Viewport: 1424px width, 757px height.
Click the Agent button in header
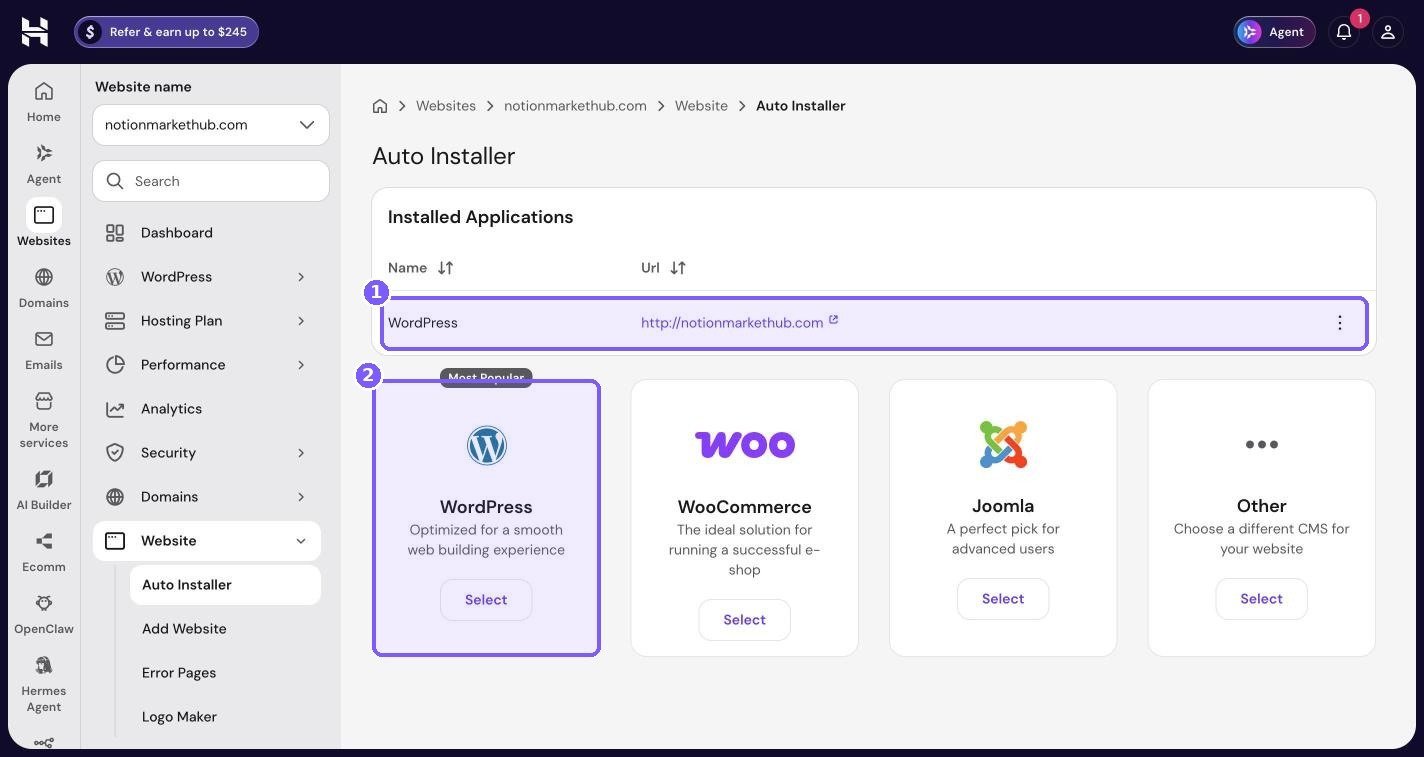point(1274,32)
